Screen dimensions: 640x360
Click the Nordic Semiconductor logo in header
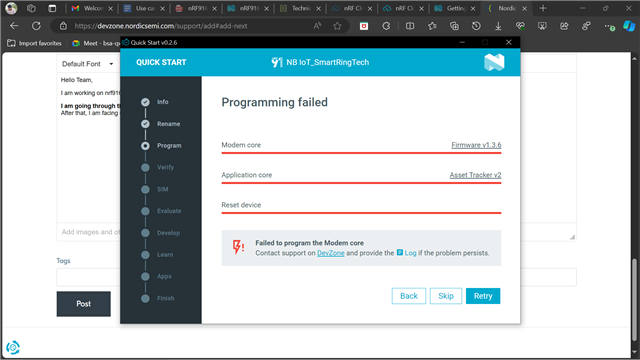(x=494, y=62)
